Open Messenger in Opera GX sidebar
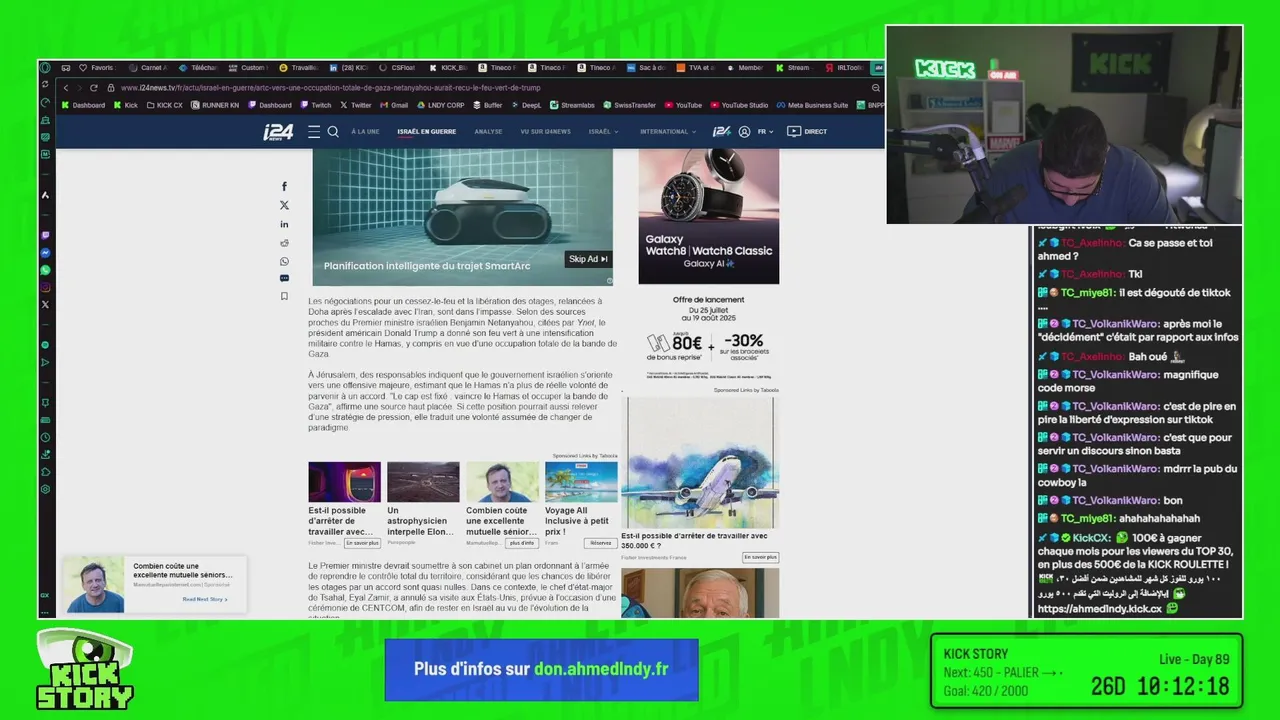The width and height of the screenshot is (1280, 720). click(x=45, y=253)
